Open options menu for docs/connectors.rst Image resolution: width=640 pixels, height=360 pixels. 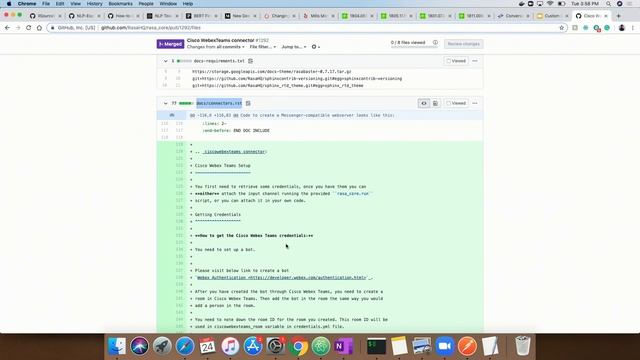click(475, 103)
